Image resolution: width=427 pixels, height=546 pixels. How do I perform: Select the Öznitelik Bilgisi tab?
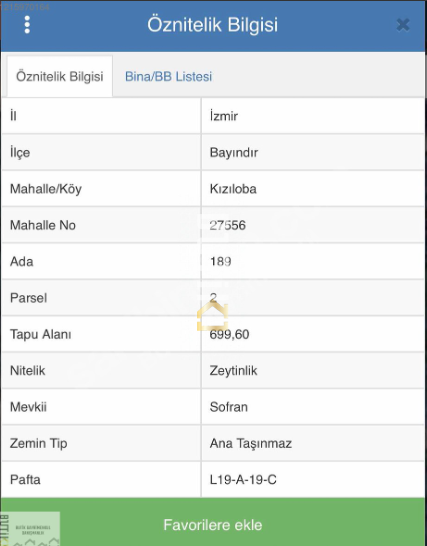pyautogui.click(x=60, y=76)
